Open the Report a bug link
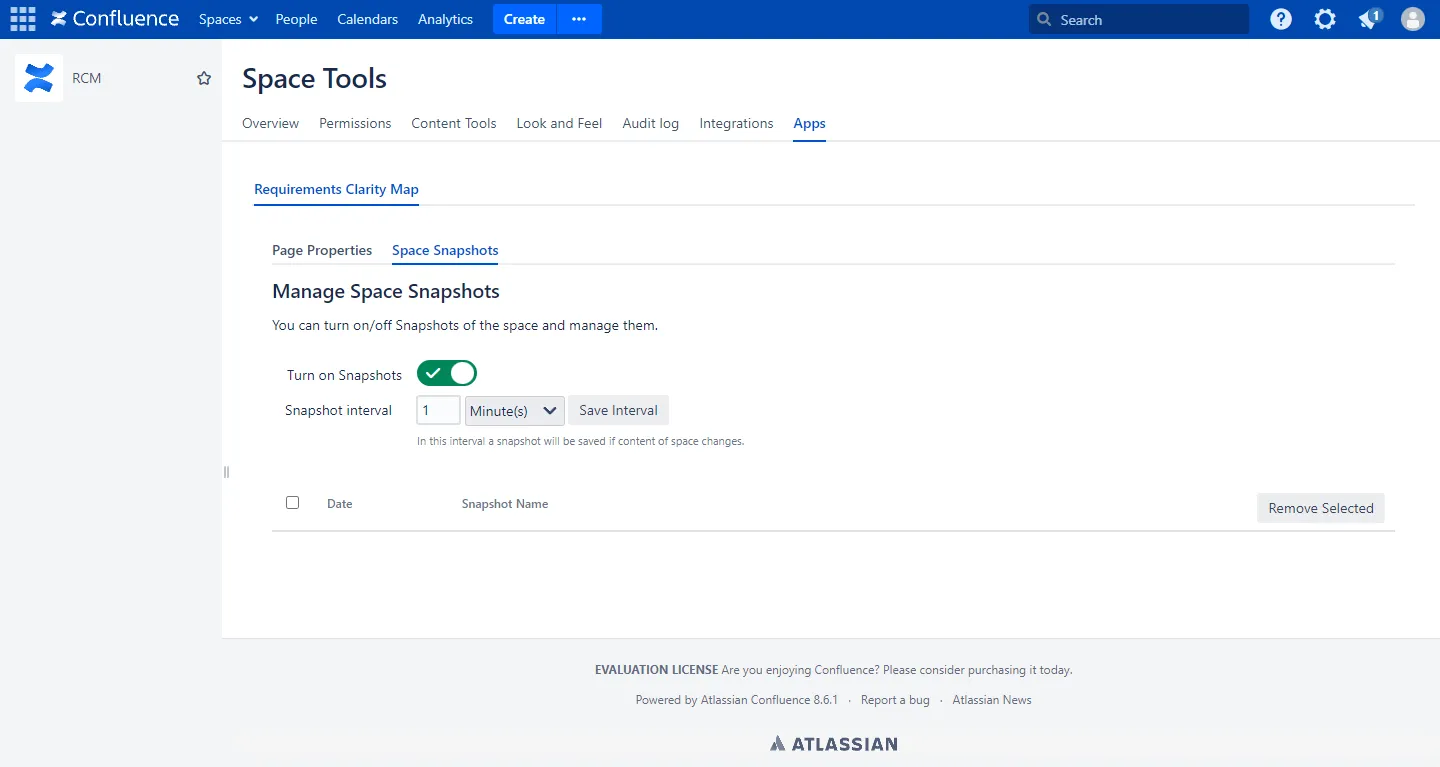 pos(895,700)
